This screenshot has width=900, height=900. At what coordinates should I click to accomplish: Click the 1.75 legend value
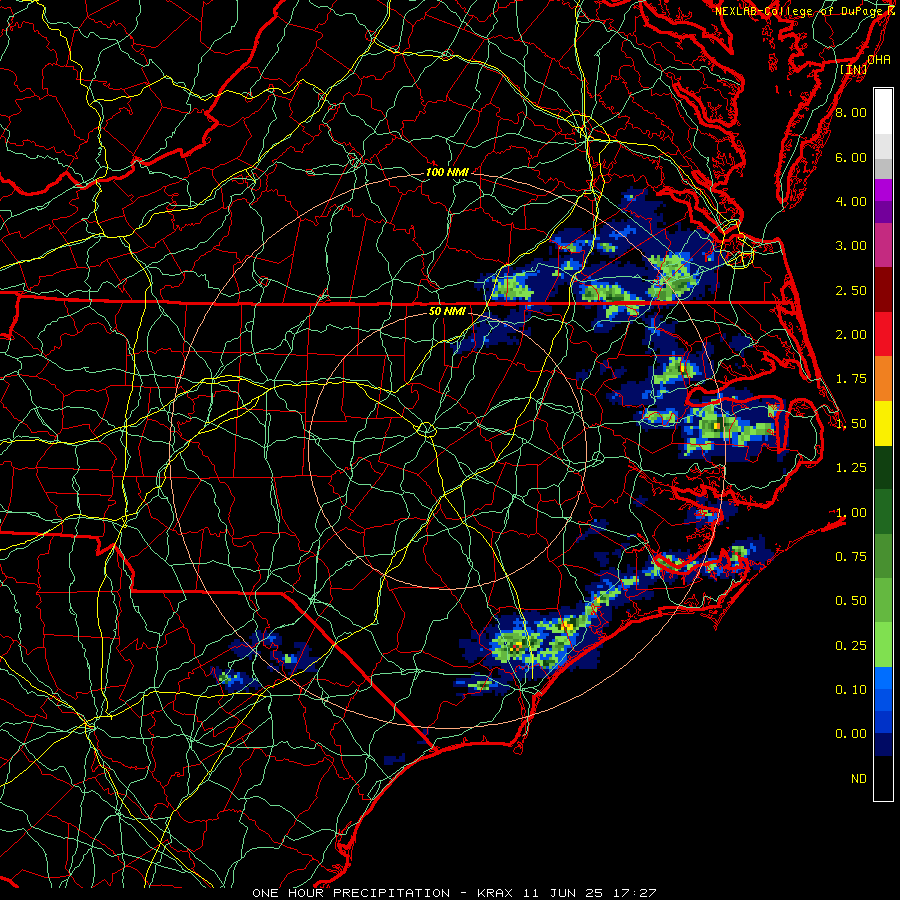[851, 379]
